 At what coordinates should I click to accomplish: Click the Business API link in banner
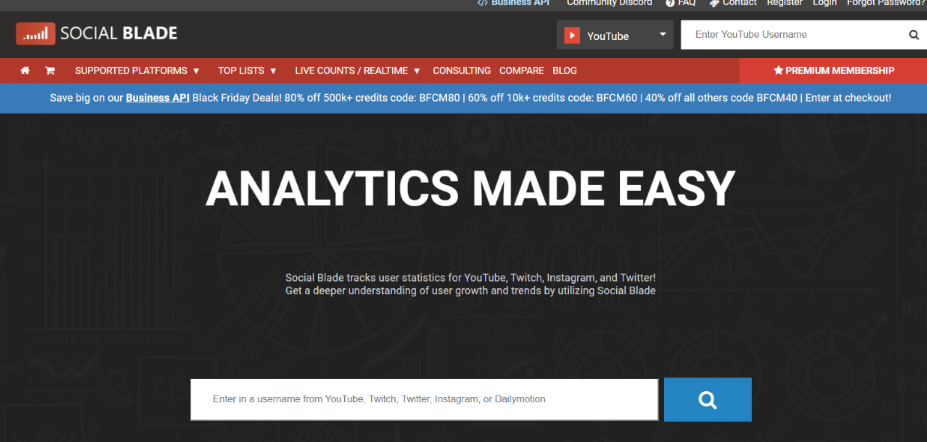pyautogui.click(x=157, y=98)
